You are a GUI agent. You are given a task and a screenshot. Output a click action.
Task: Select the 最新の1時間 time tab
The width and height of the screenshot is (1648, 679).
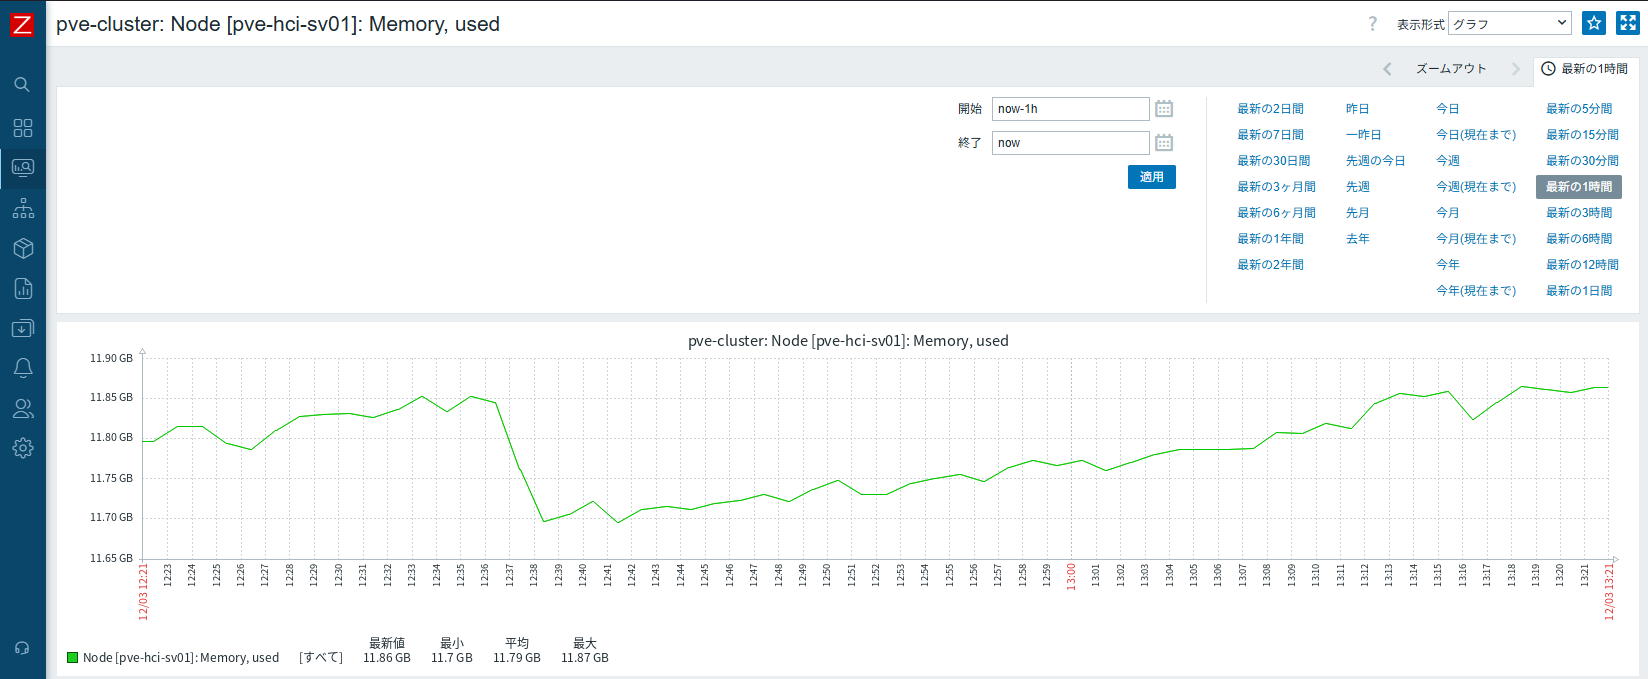pos(1585,69)
